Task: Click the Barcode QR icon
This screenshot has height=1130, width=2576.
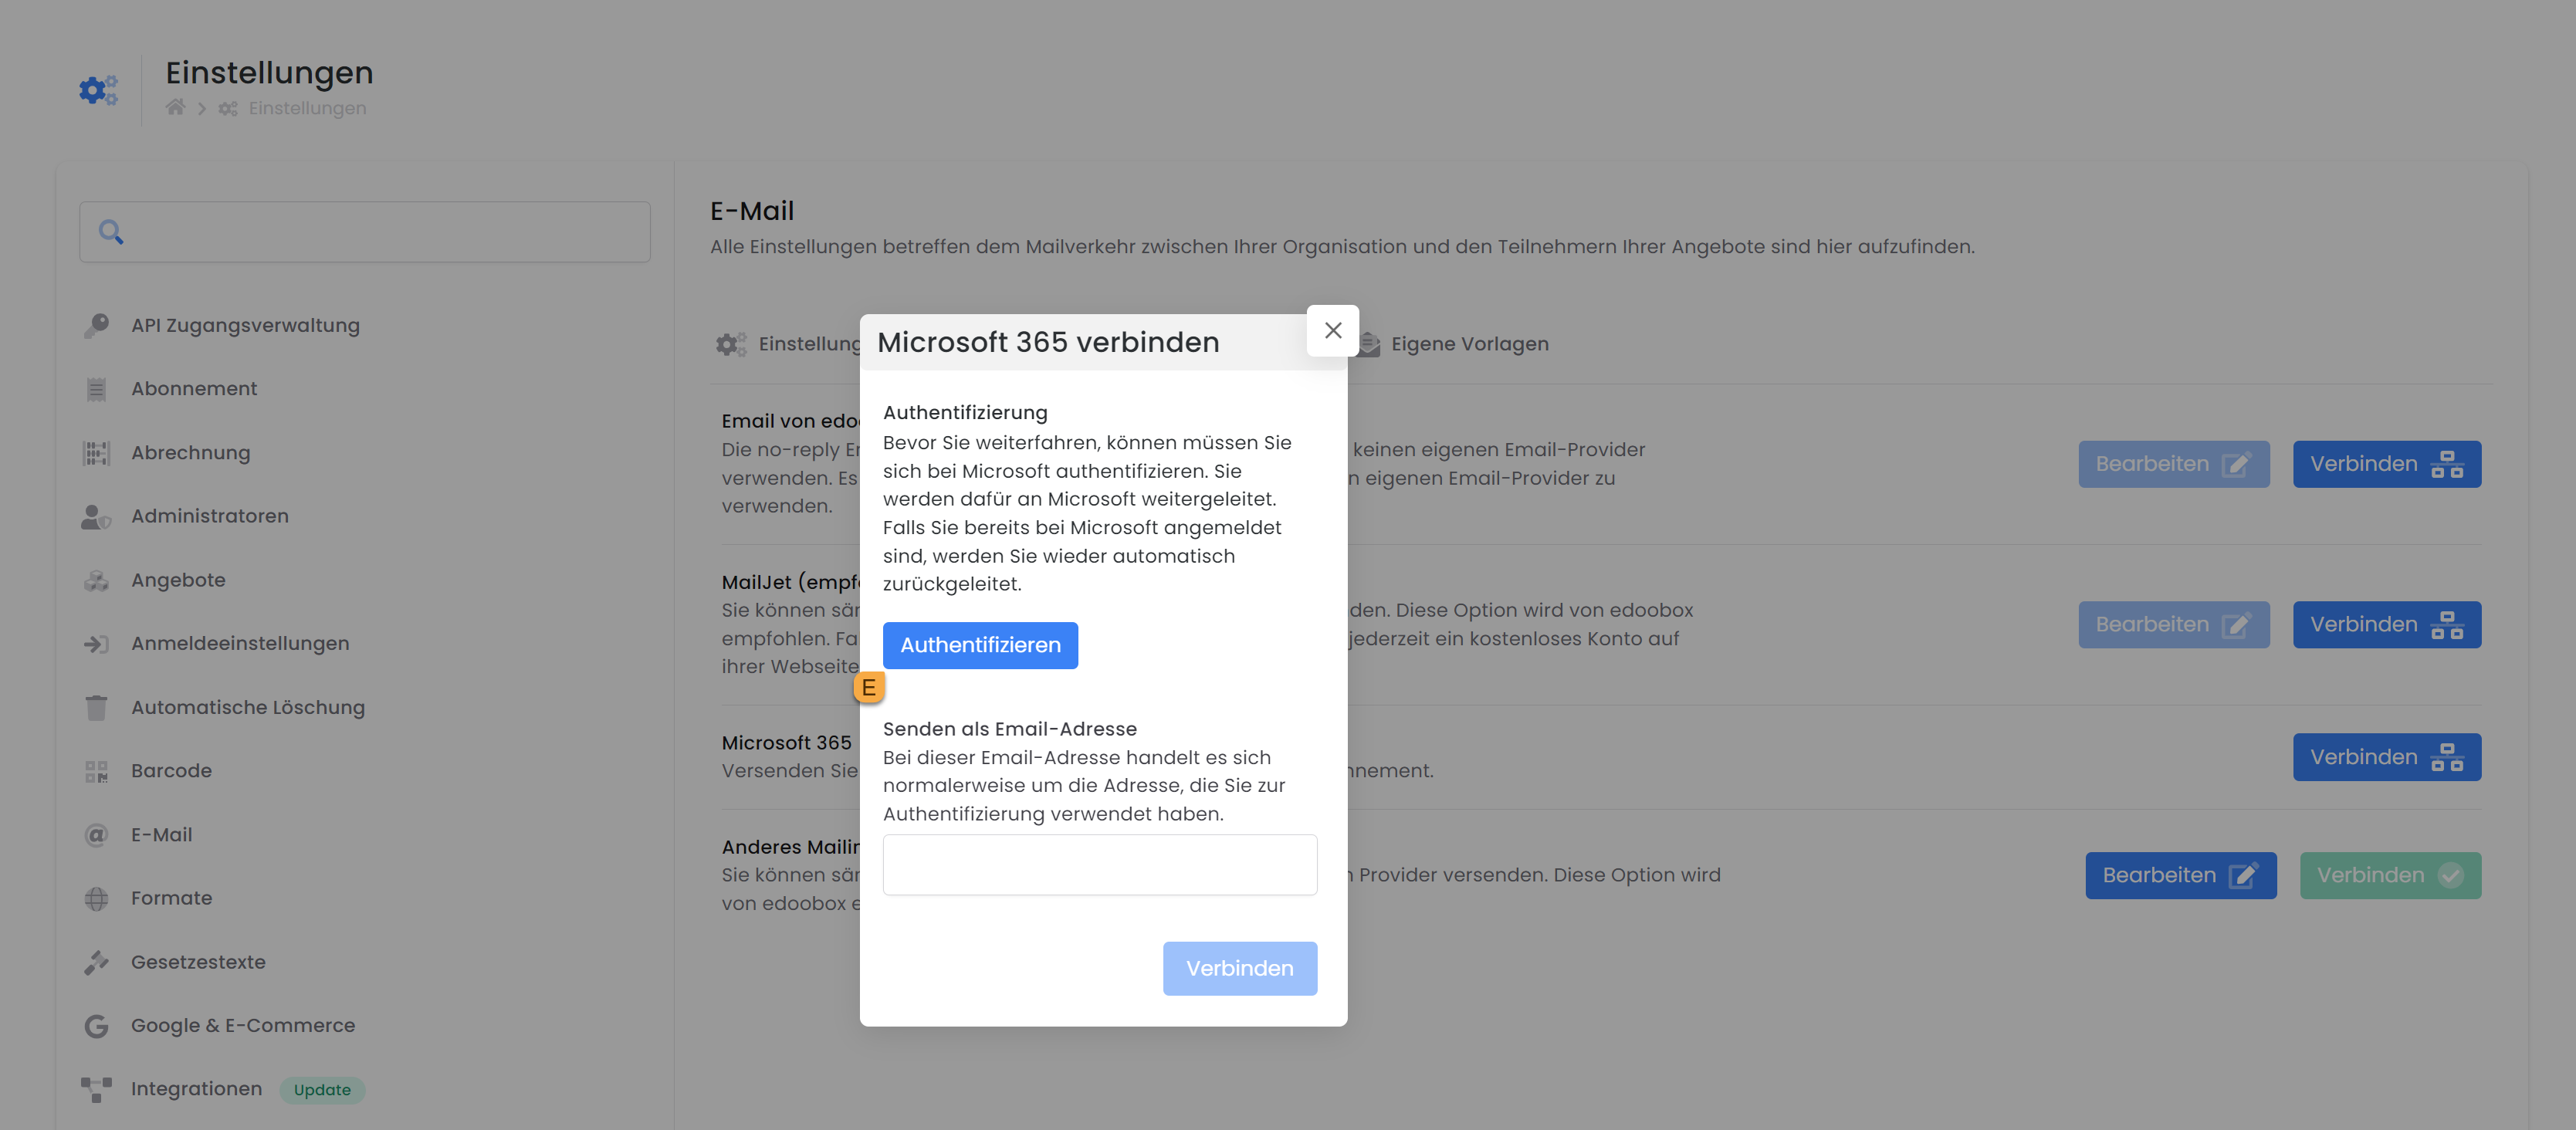Action: click(x=96, y=771)
